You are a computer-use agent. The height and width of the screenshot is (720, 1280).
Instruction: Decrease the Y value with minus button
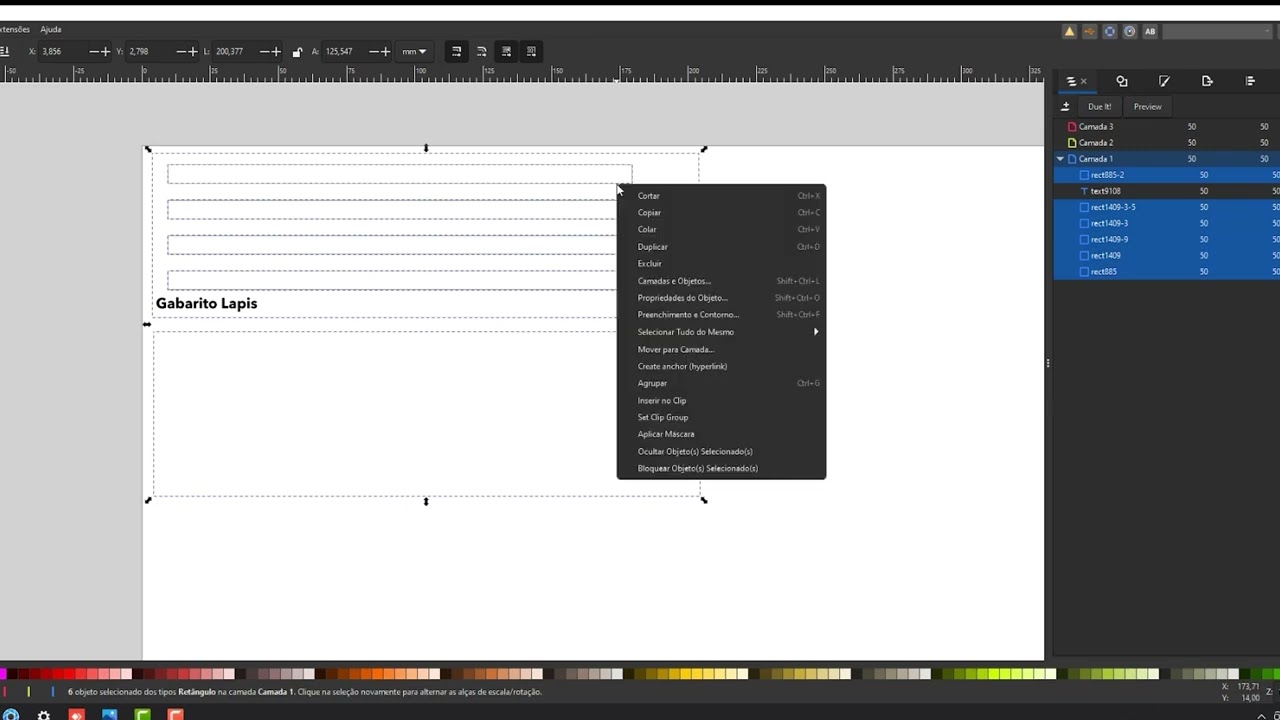pos(180,51)
